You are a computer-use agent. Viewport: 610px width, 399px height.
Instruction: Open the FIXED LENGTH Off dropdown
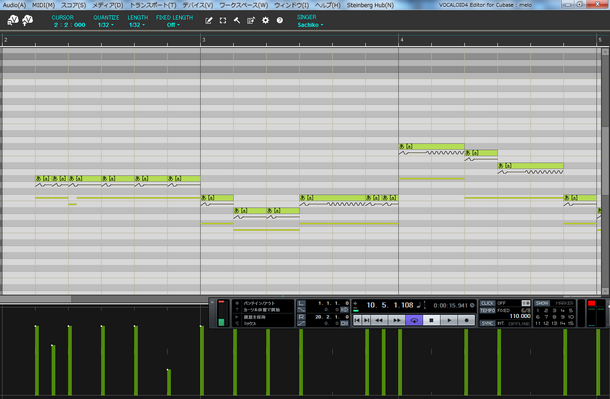(x=173, y=25)
